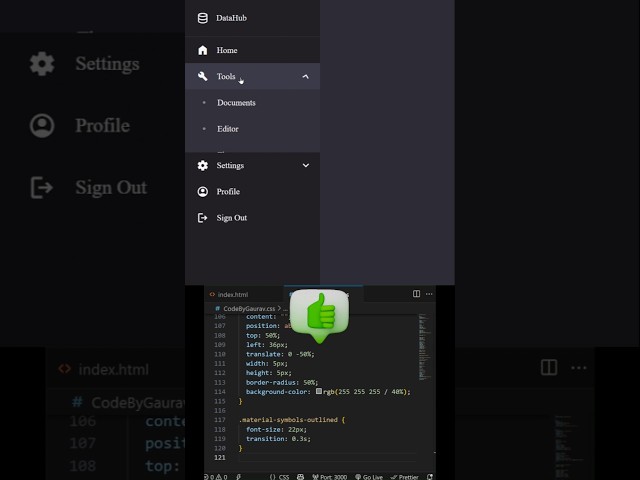
Task: Click the Profile avatar icon in DataHub sidebar
Action: point(202,191)
